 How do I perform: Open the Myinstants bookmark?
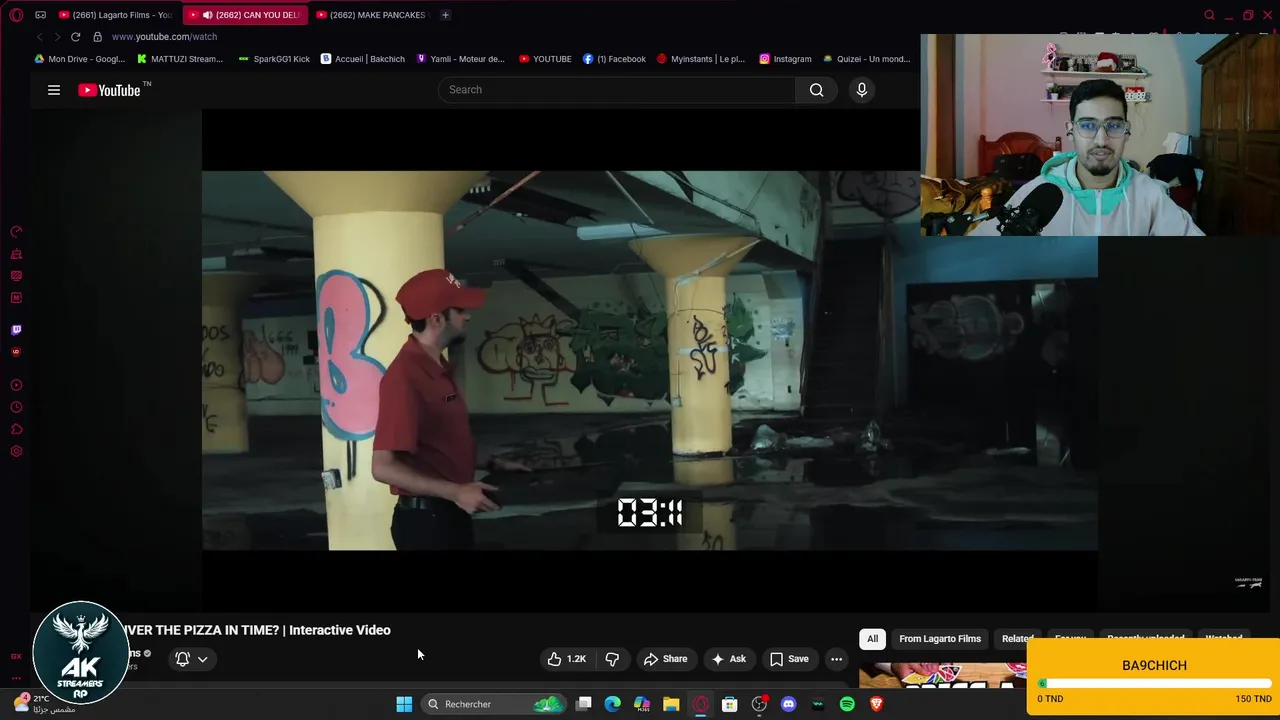coord(700,59)
